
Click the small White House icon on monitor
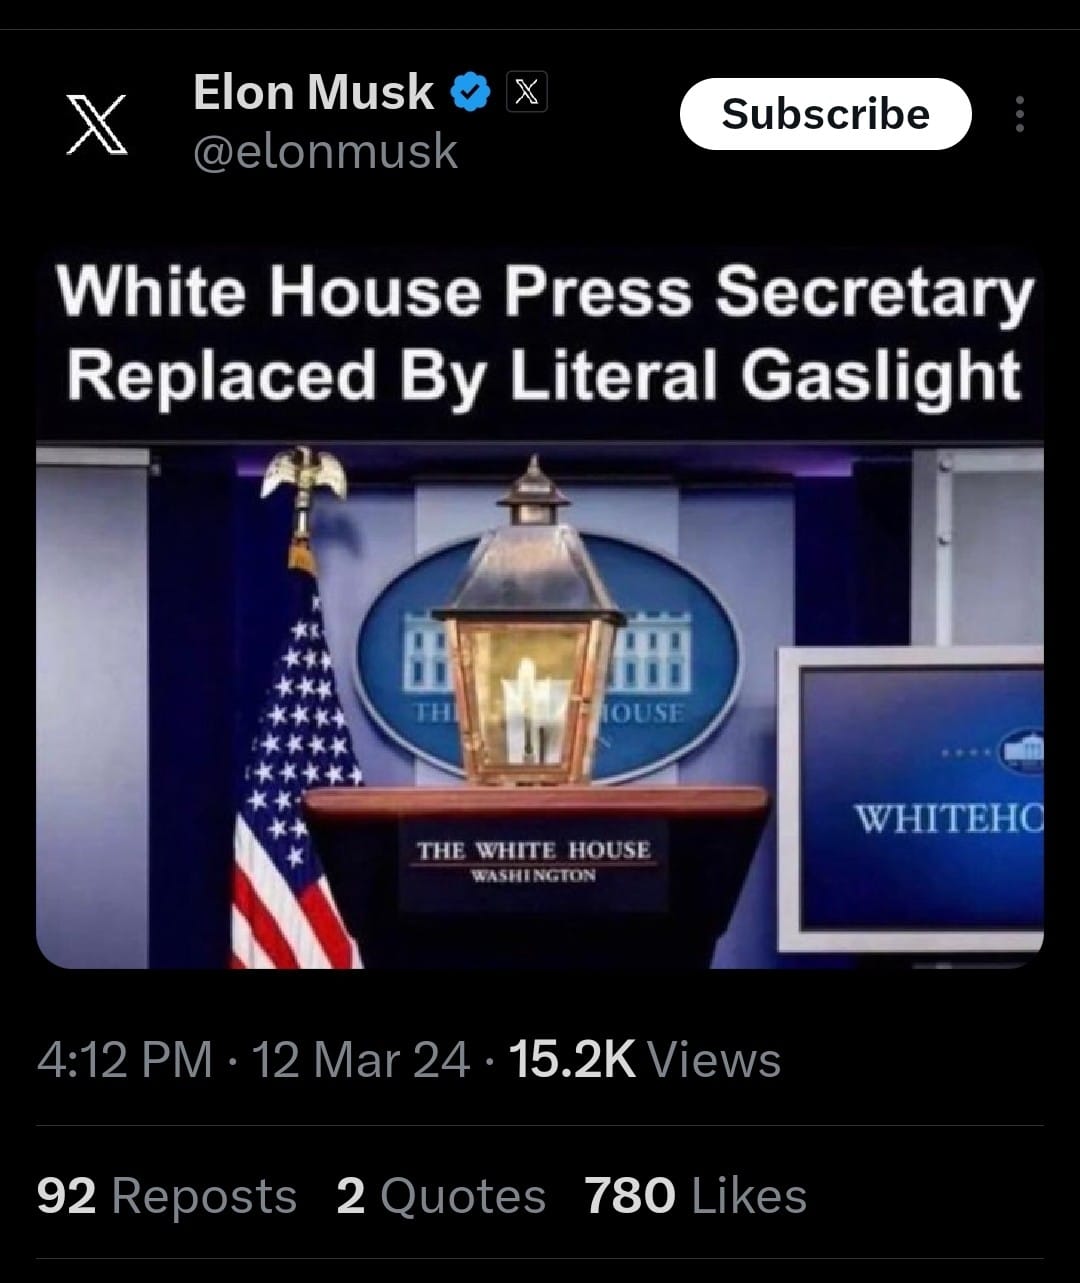pos(1020,750)
